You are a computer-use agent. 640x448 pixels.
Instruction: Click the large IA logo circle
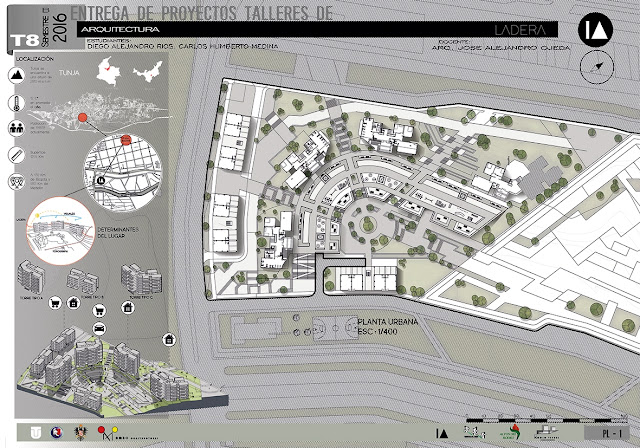(x=596, y=30)
